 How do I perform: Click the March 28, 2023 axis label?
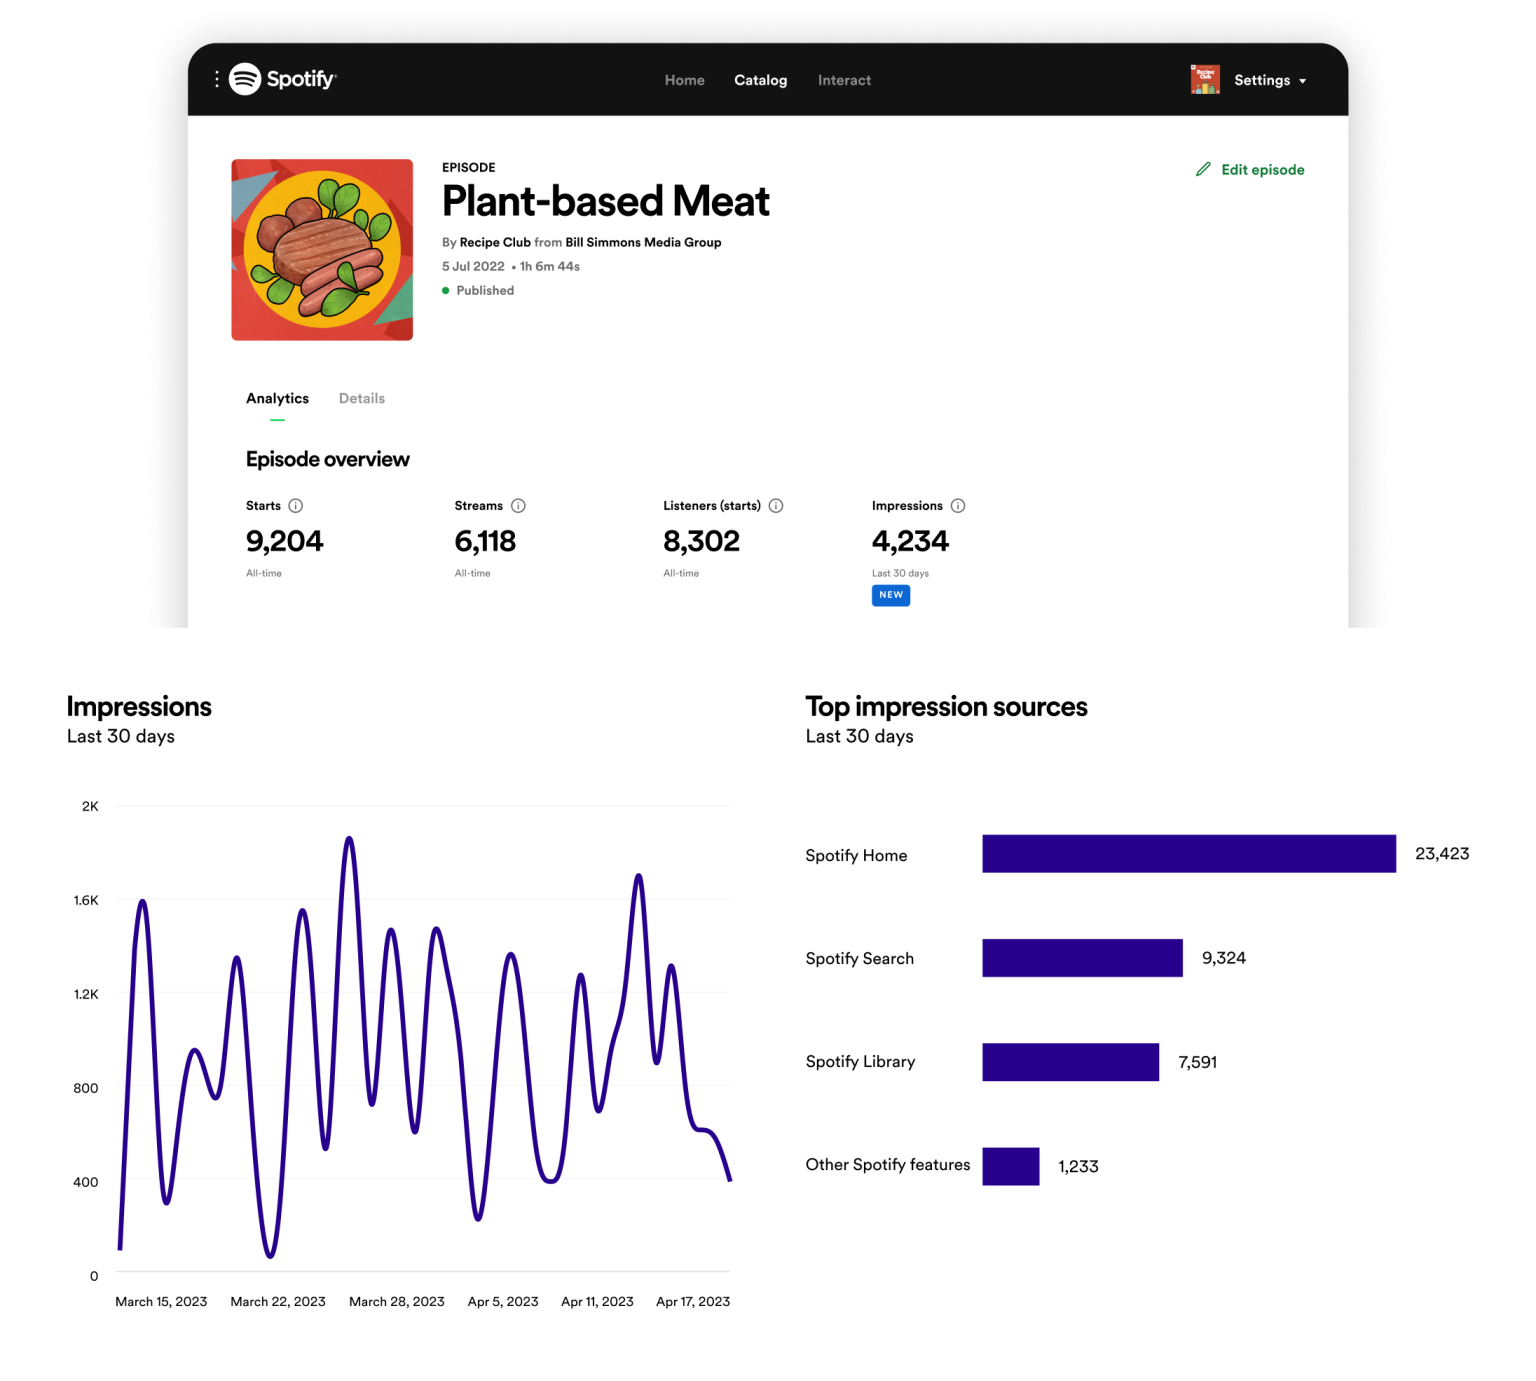coord(397,1301)
